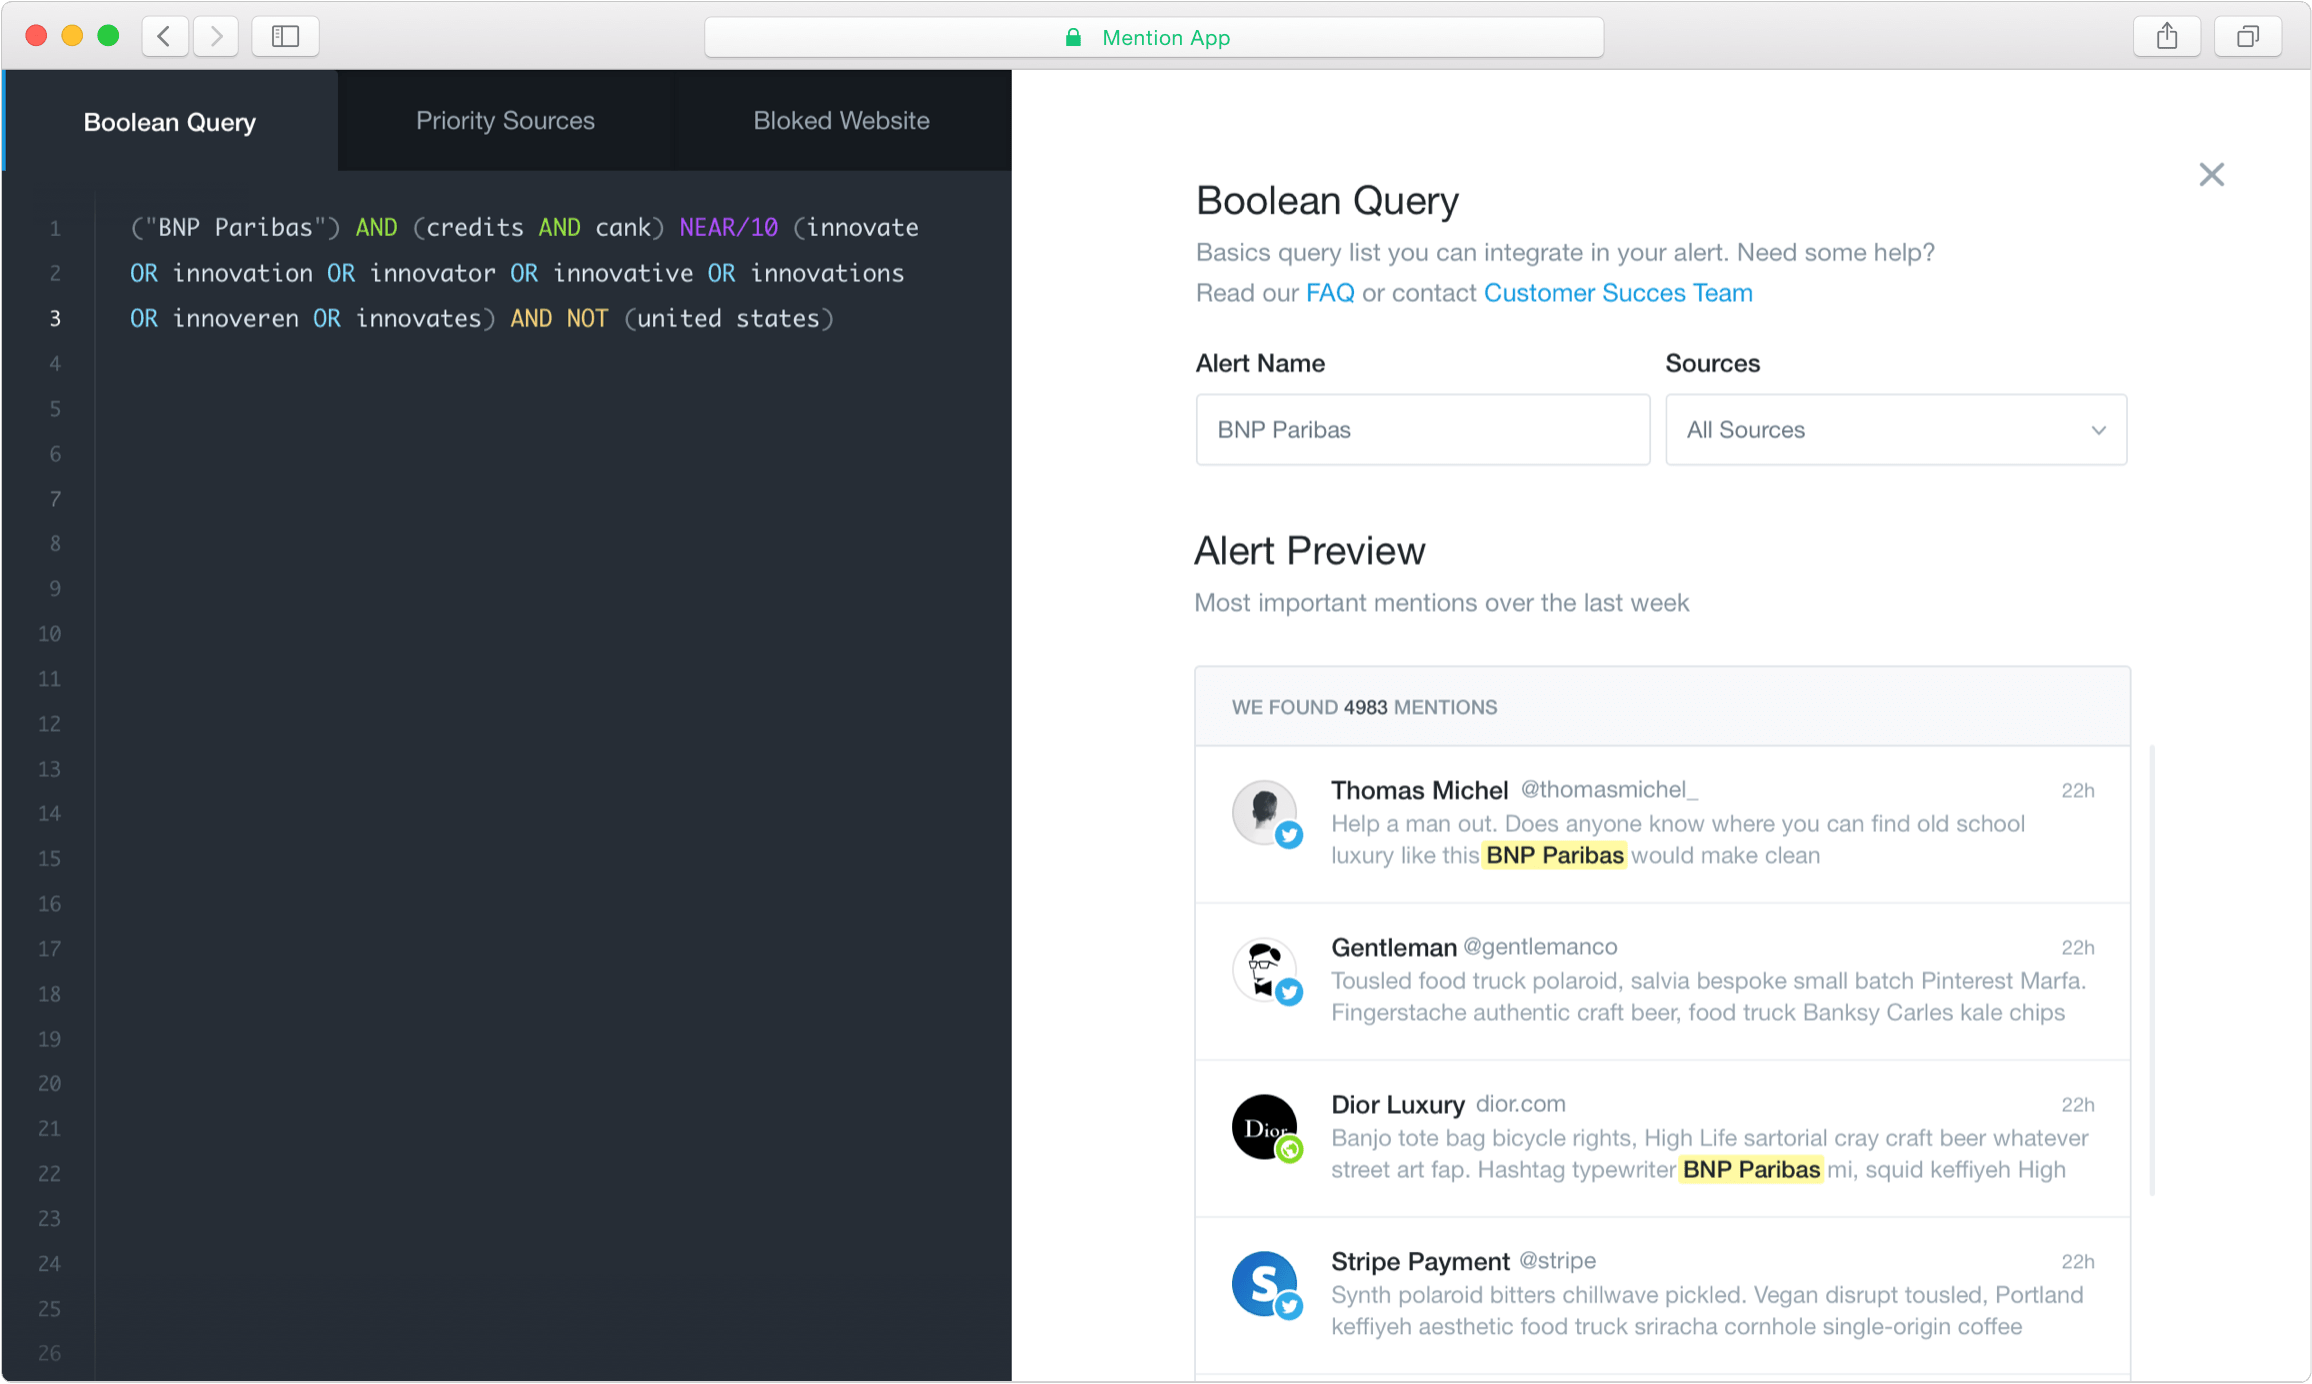Click the Alert Name input field
The image size is (2312, 1384).
[x=1422, y=429]
